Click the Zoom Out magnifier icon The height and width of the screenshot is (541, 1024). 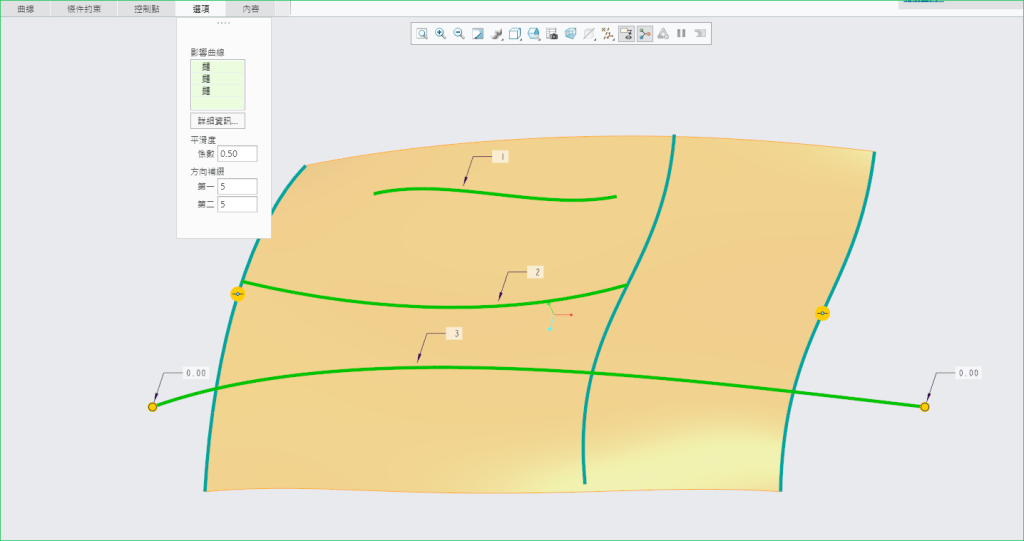tap(459, 33)
